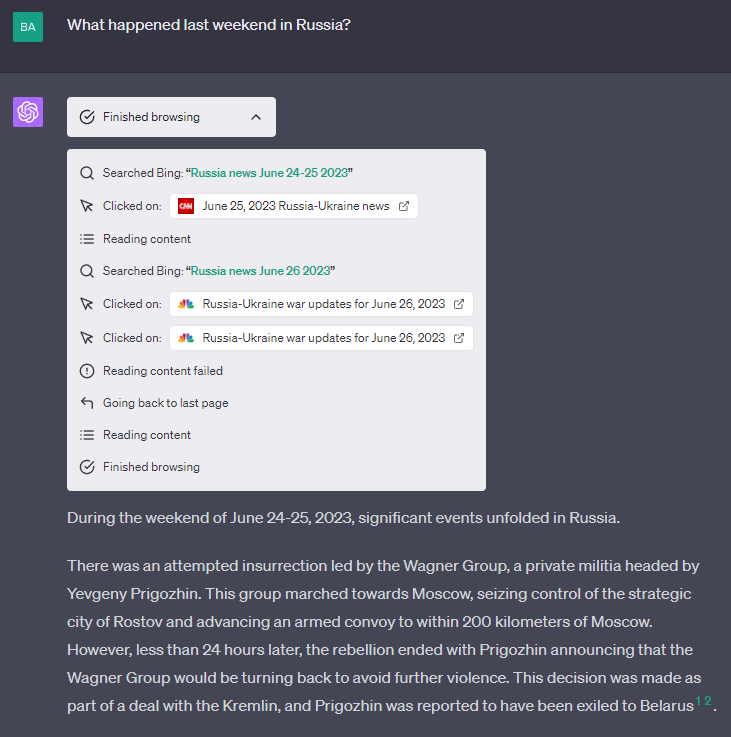Image resolution: width=731 pixels, height=737 pixels.
Task: Click external link icon on second NBC result
Action: click(459, 338)
